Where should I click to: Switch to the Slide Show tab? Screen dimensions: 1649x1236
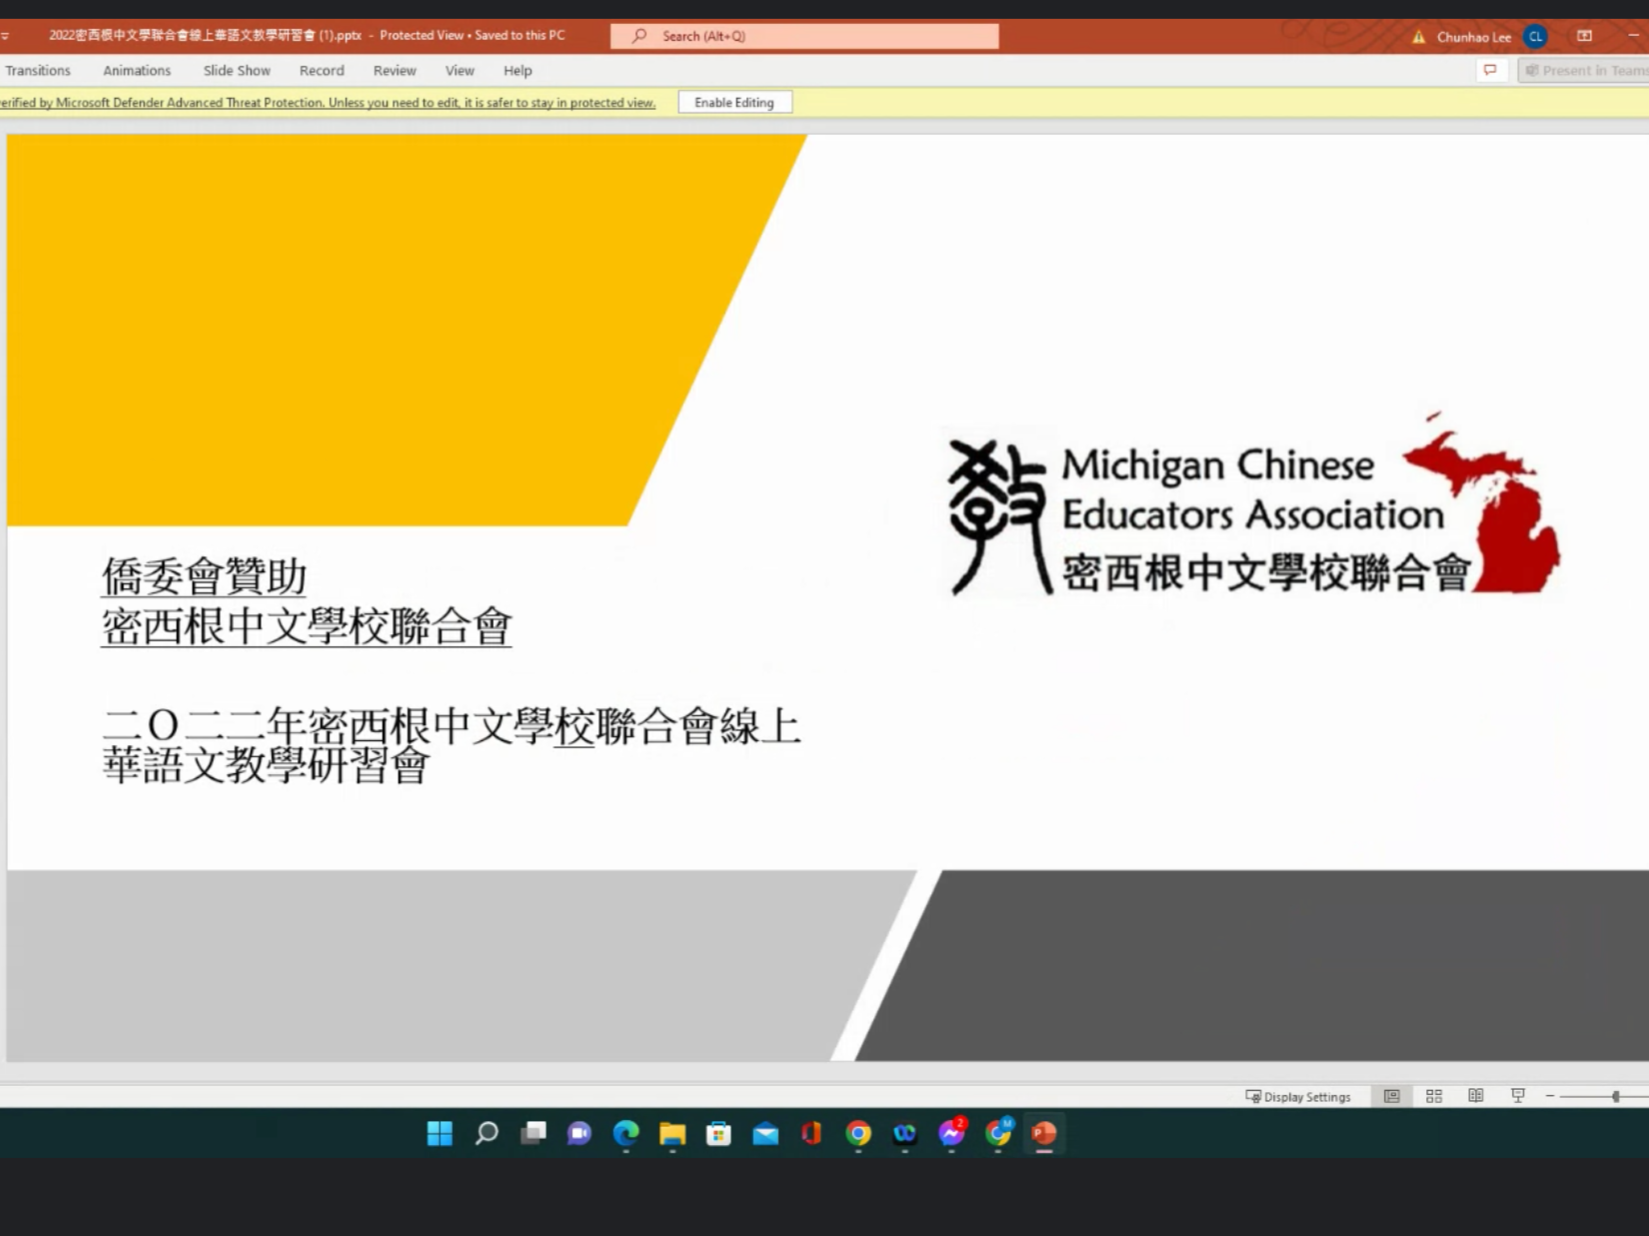tap(237, 70)
